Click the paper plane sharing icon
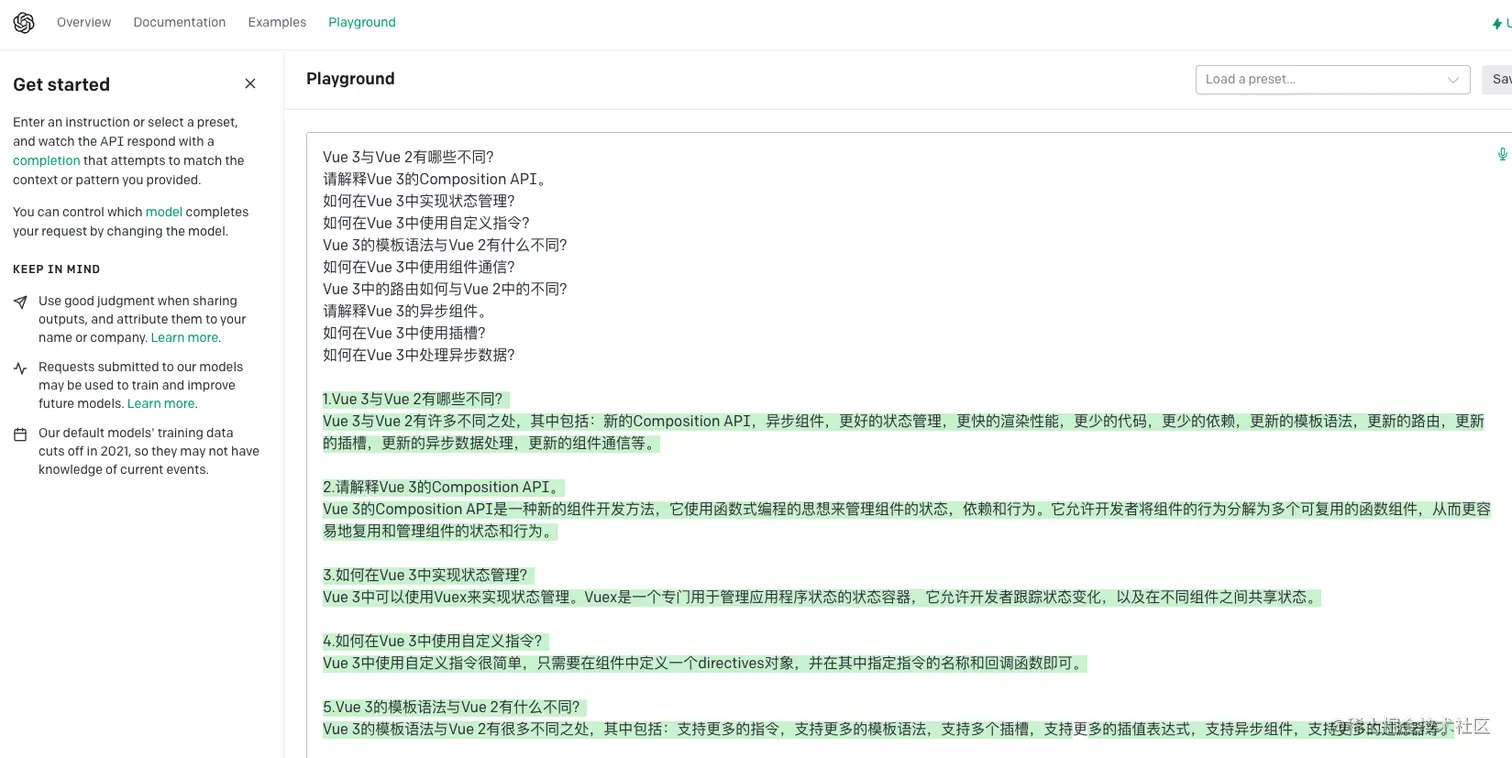1512x758 pixels. [x=20, y=302]
